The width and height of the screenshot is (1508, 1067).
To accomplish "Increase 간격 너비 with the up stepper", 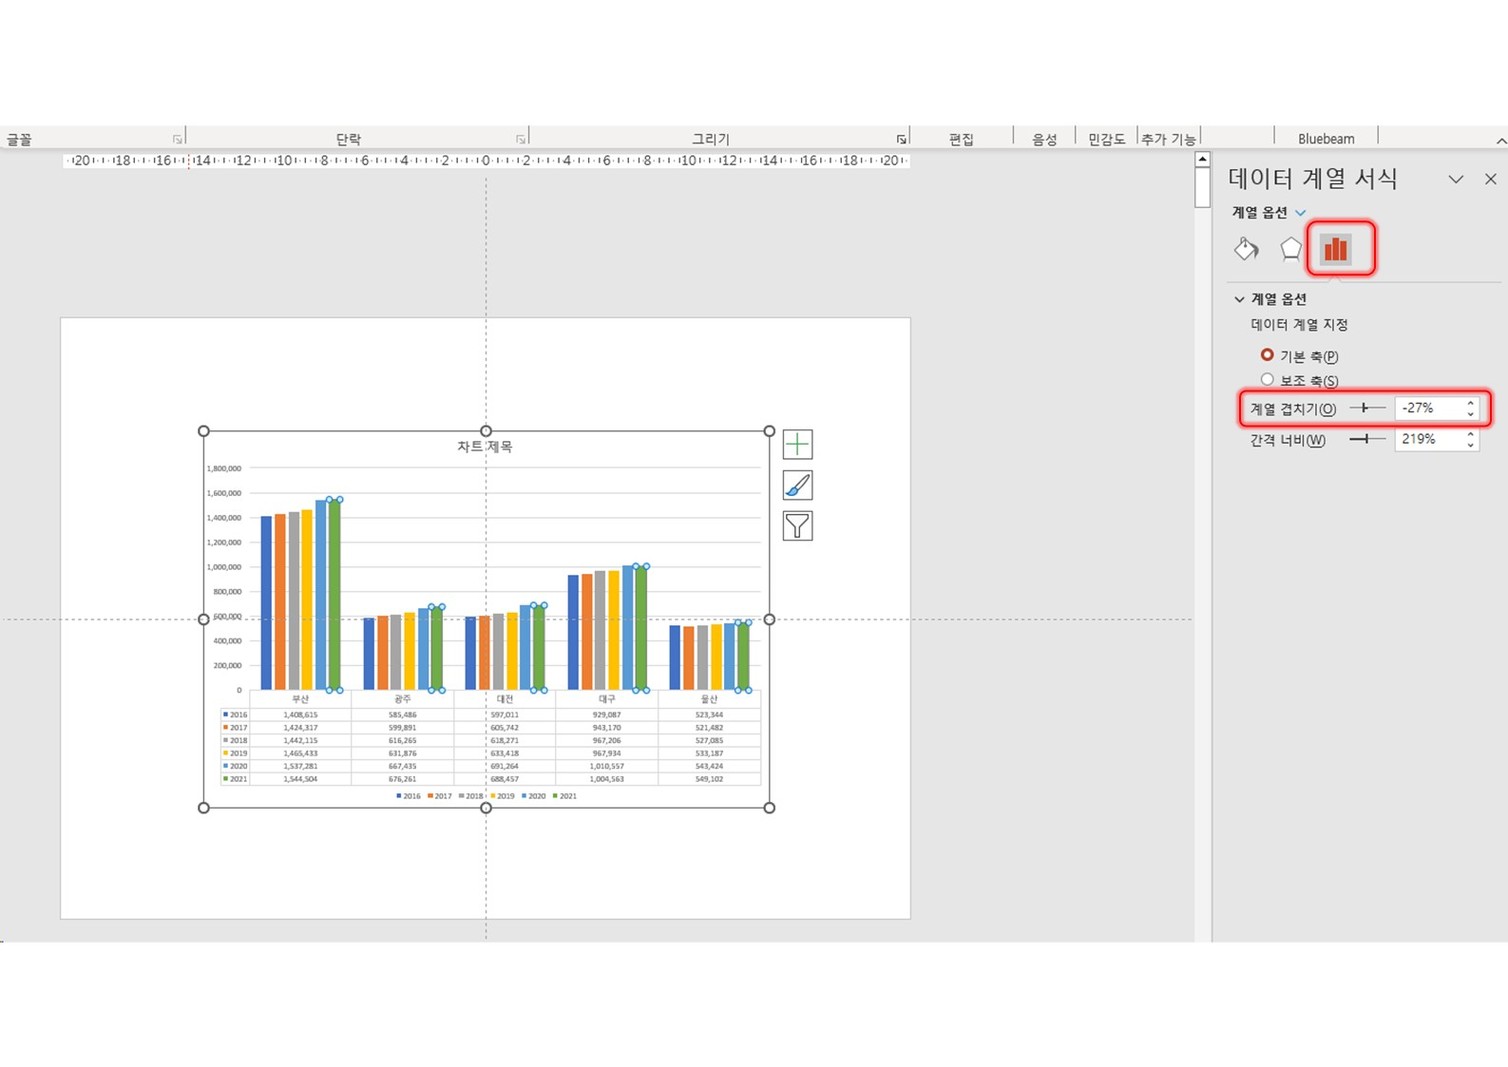I will [x=1471, y=434].
